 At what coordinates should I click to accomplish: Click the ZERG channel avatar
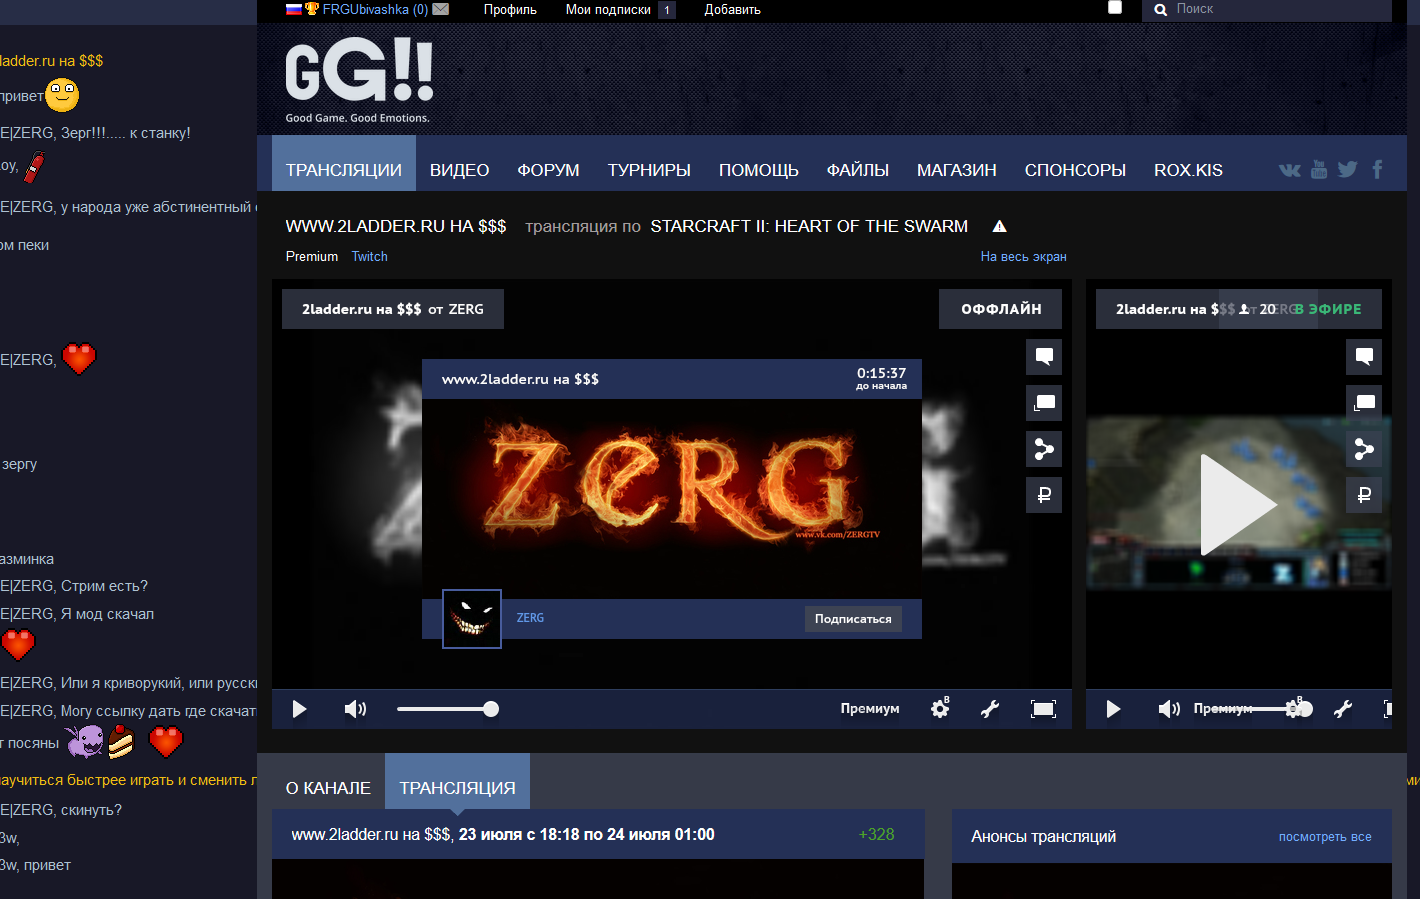[472, 619]
